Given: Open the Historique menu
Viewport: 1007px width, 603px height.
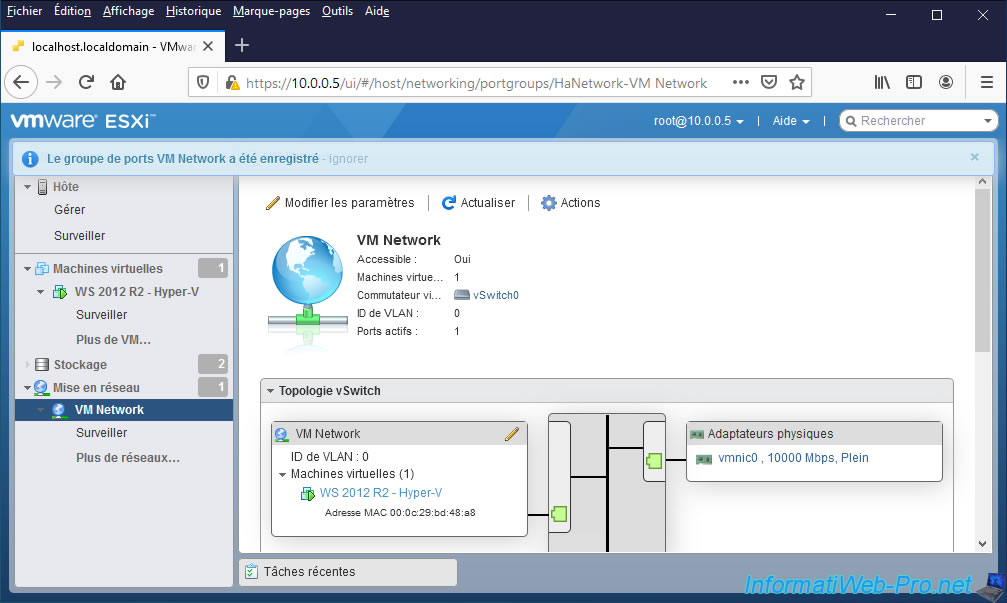Looking at the screenshot, I should click(193, 11).
